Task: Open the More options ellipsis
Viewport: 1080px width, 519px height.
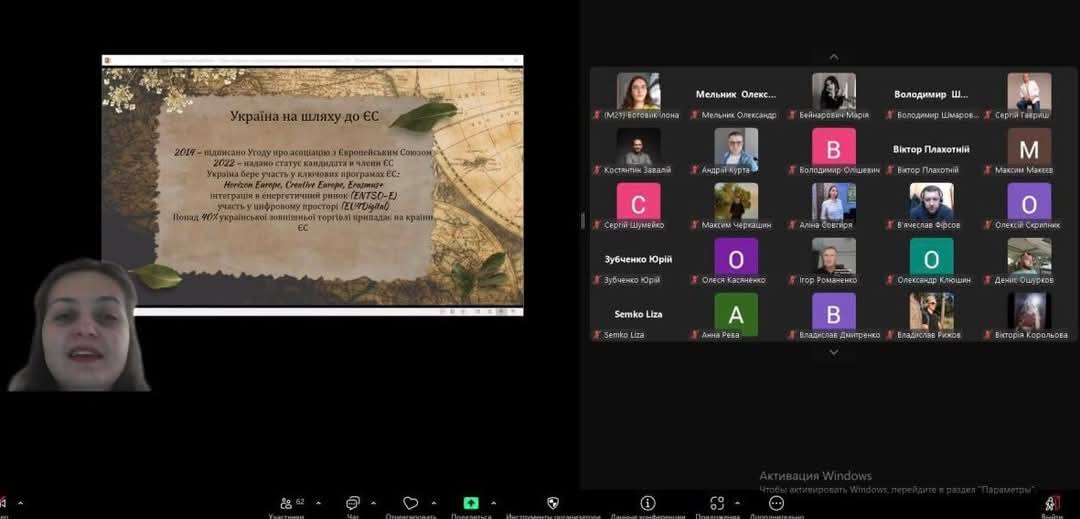Action: coord(776,503)
